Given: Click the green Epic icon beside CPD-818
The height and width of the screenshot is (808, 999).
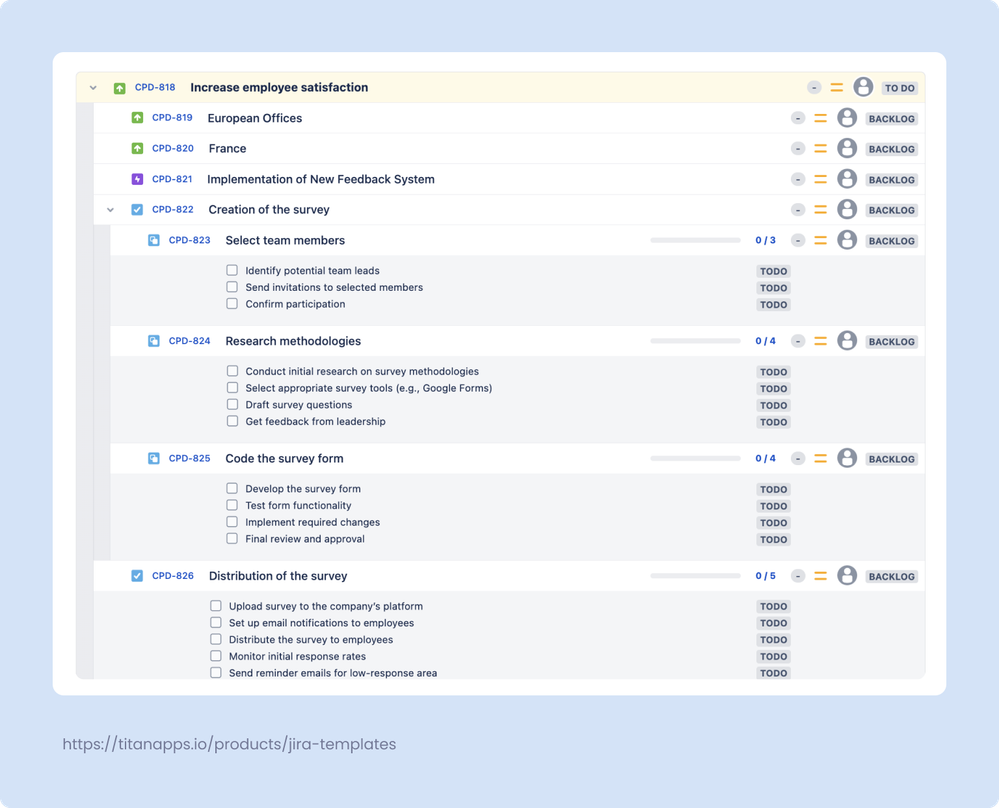Looking at the screenshot, I should click(x=118, y=87).
